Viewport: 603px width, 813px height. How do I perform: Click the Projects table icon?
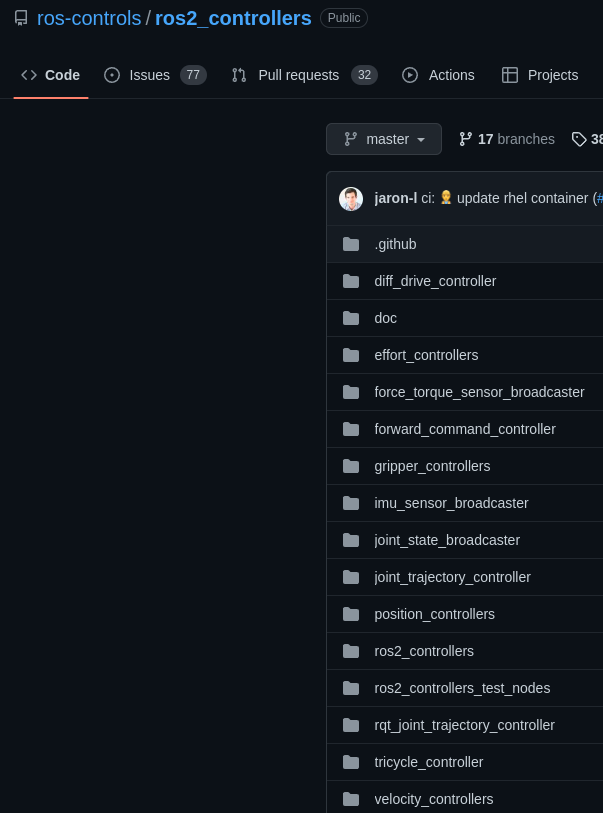(x=510, y=75)
